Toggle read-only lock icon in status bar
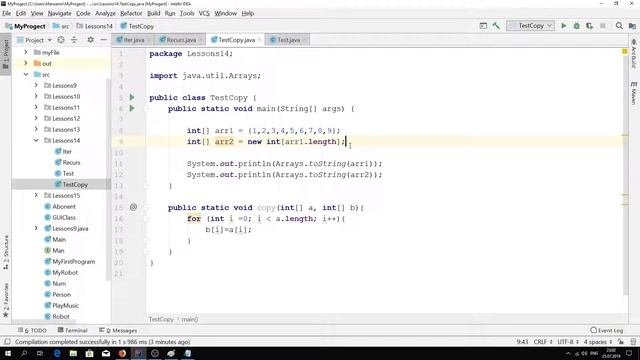The height and width of the screenshot is (360, 640). pos(620,342)
